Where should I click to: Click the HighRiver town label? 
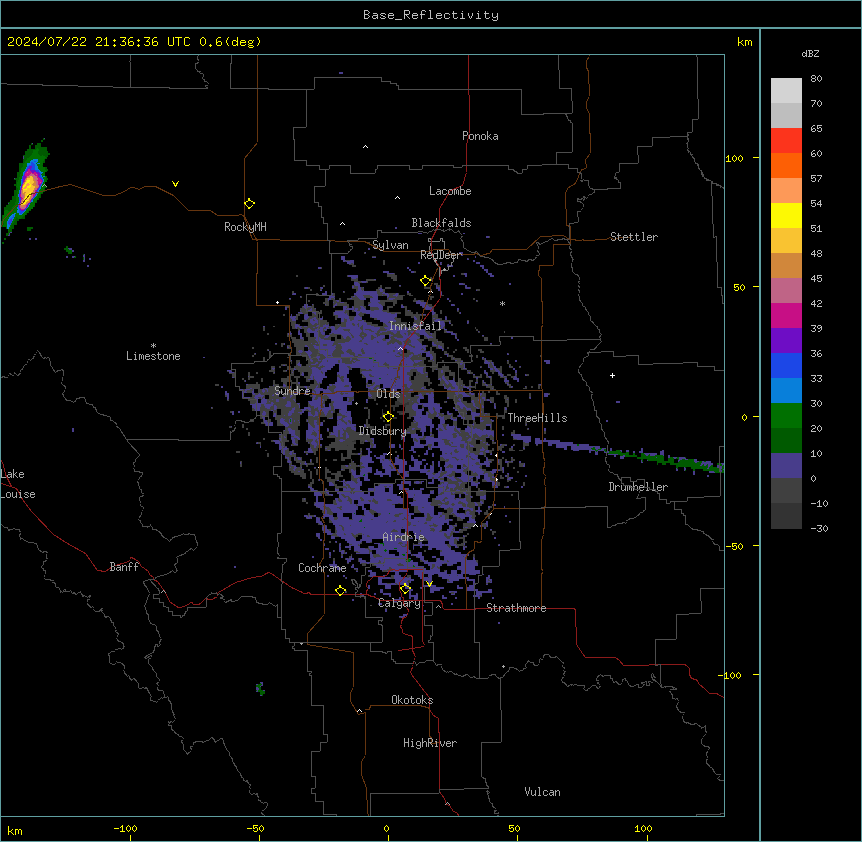[x=430, y=743]
